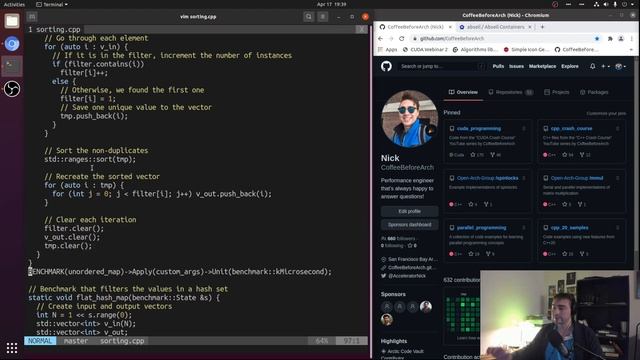Viewport: 640px width, 360px height.
Task: Focus the GitHub 'Search or jump to' field
Action: click(442, 66)
